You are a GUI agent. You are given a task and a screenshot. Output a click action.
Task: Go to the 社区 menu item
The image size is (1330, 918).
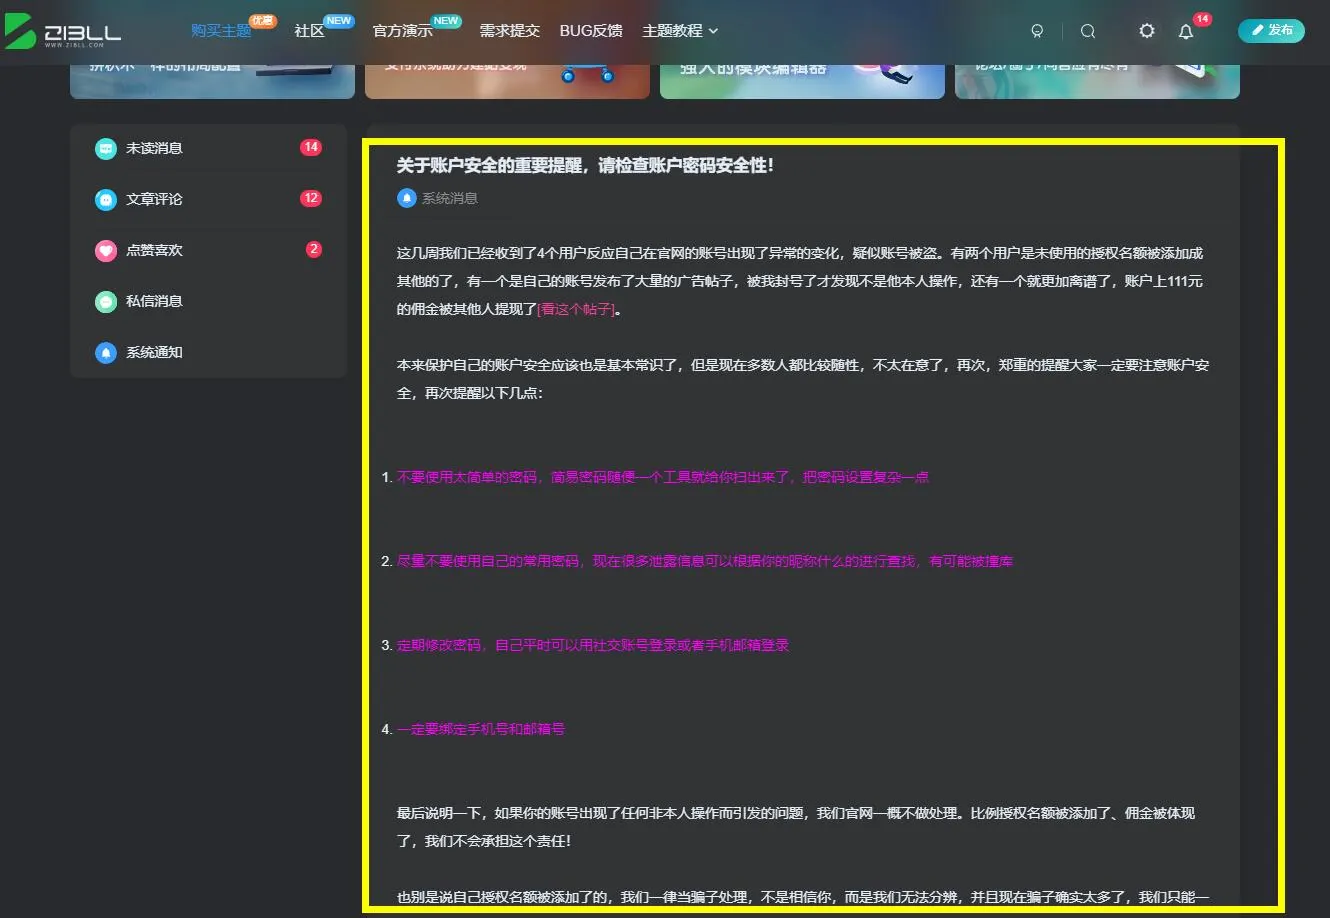click(x=309, y=31)
